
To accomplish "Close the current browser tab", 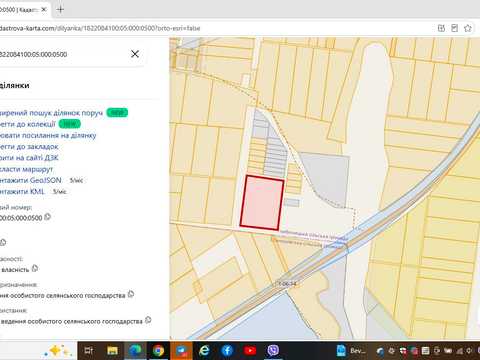I will [44, 10].
